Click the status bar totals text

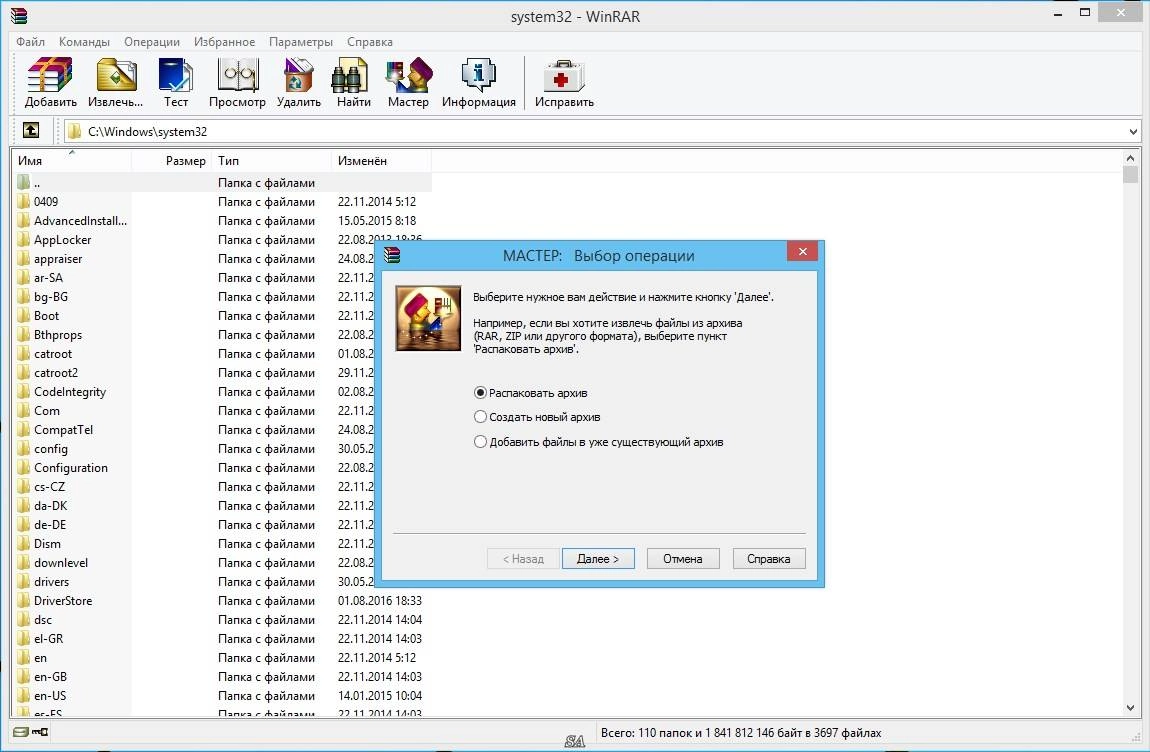[741, 732]
